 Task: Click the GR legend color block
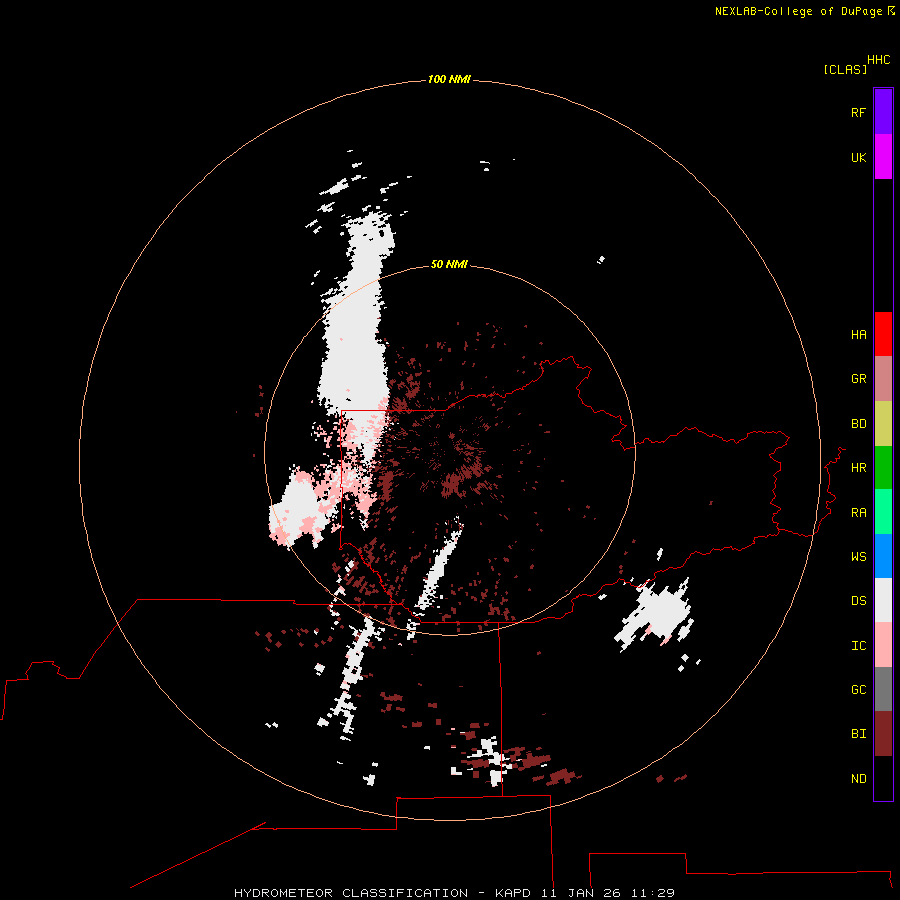tap(883, 379)
